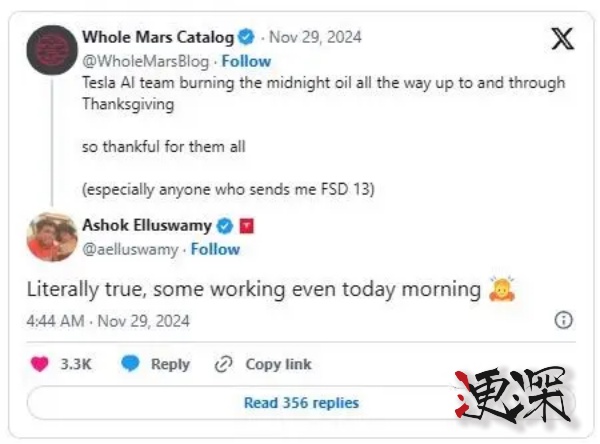
Task: Open the tweet info circle icon
Action: 563,321
